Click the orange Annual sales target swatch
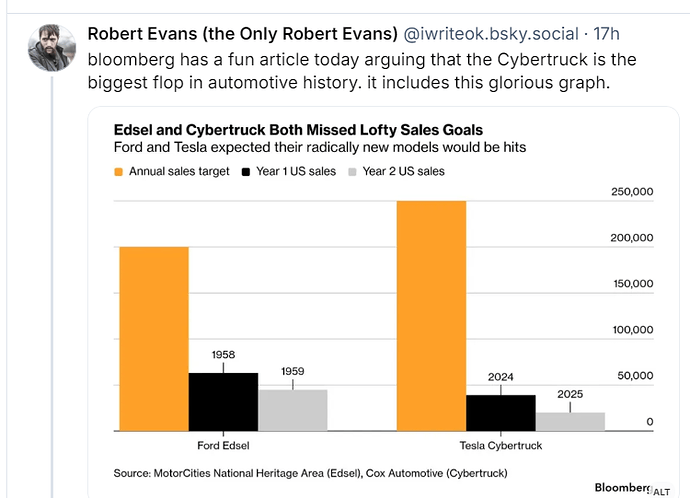This screenshot has width=690, height=498. pyautogui.click(x=118, y=172)
